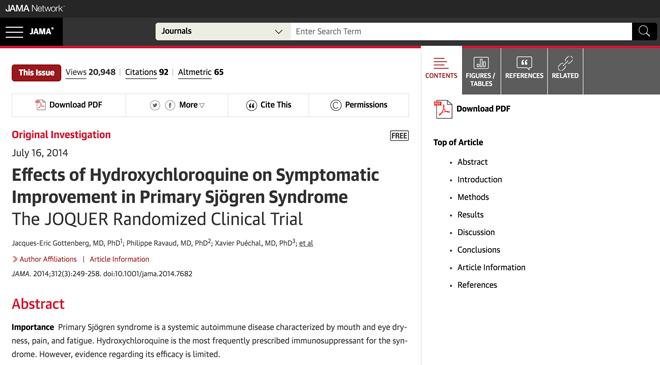Click the sidebar PDF icon
This screenshot has height=365, width=660.
tap(443, 109)
